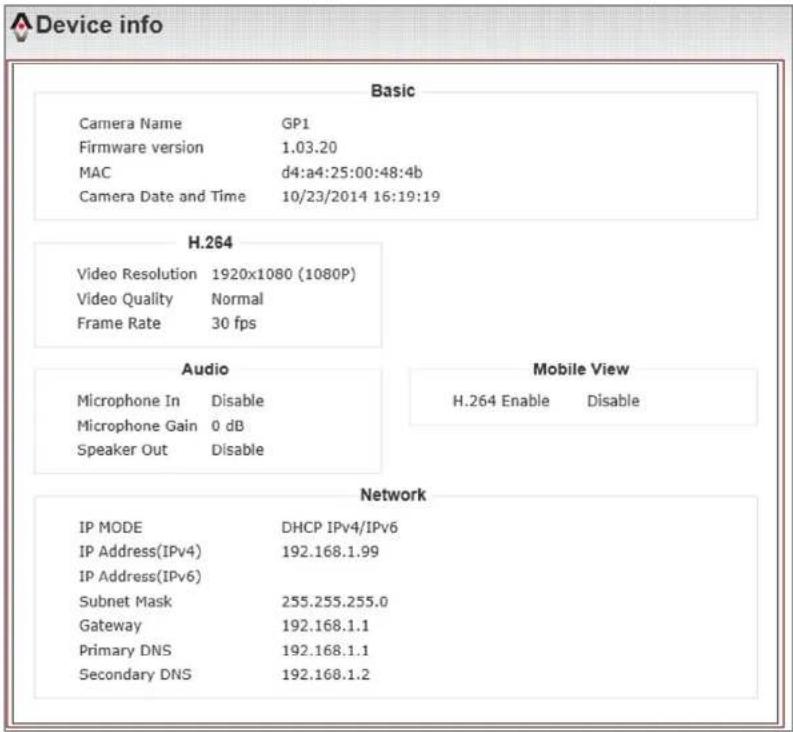Click the Camera Name label
793x732 pixels.
click(130, 123)
